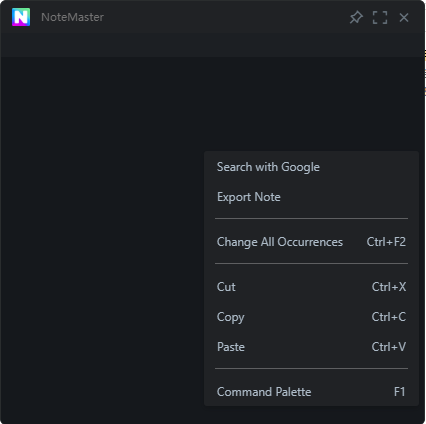Click the empty title bar between title and pin
The height and width of the screenshot is (424, 426).
point(227,17)
